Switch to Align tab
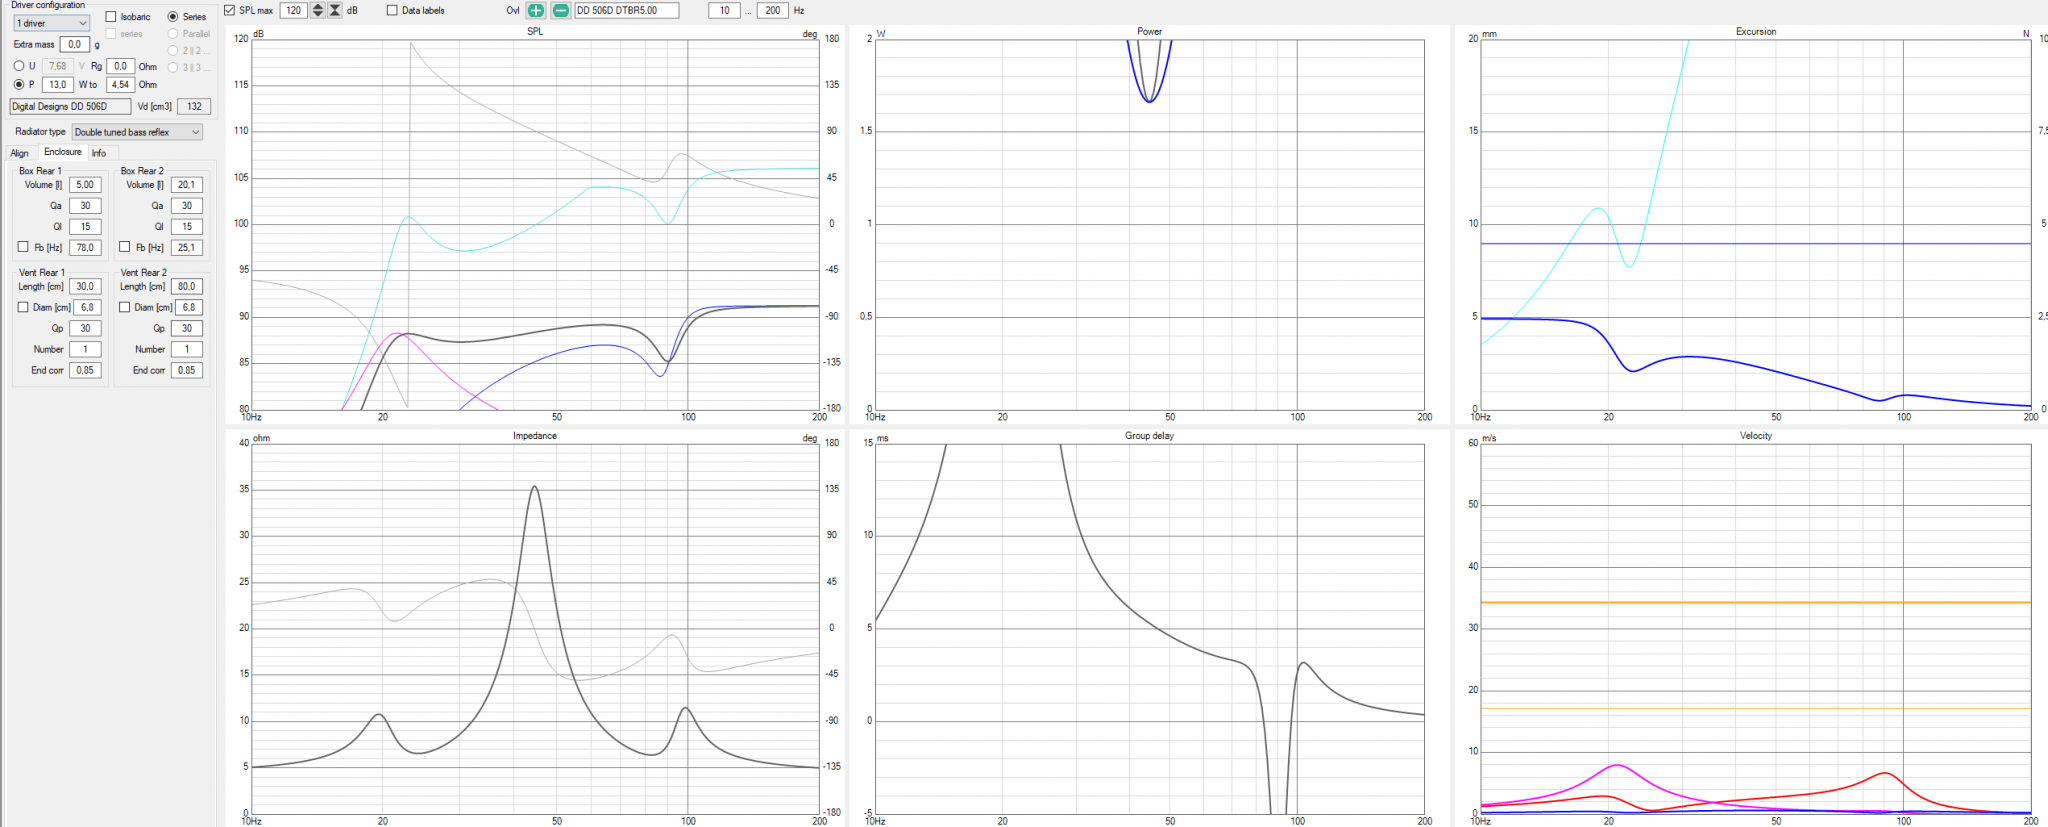The width and height of the screenshot is (2048, 827). point(20,153)
